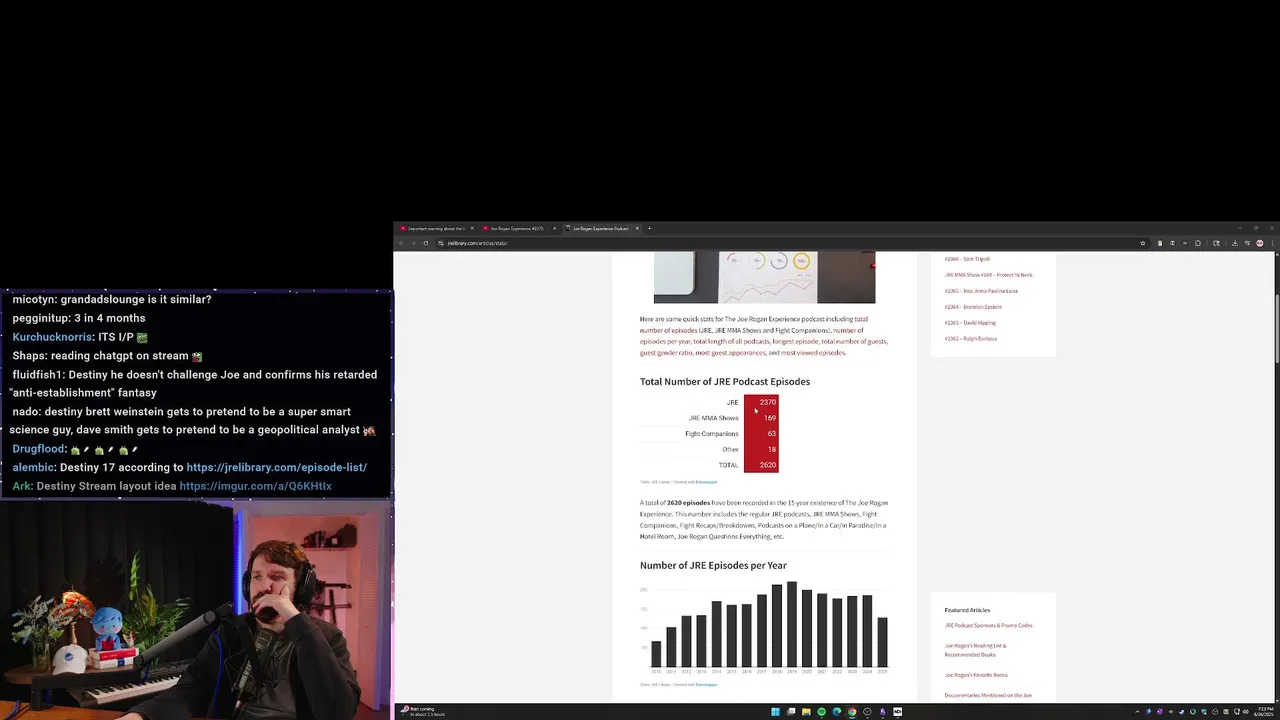This screenshot has height=720, width=1280.
Task: Select the JRE row value 2370 bar
Action: 761,402
